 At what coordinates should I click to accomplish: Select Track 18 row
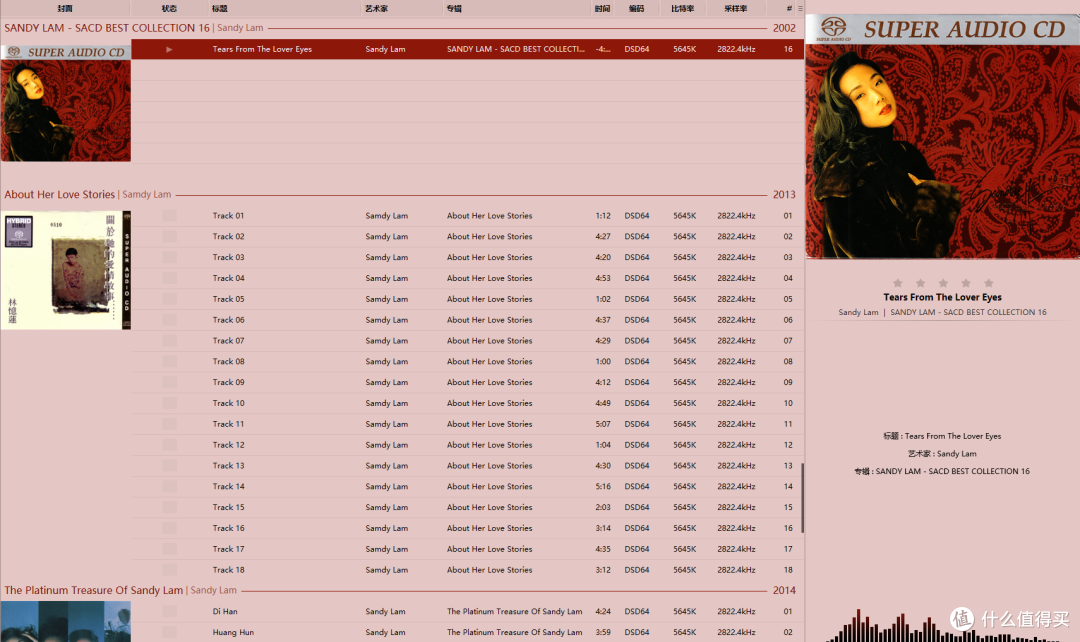tap(467, 570)
